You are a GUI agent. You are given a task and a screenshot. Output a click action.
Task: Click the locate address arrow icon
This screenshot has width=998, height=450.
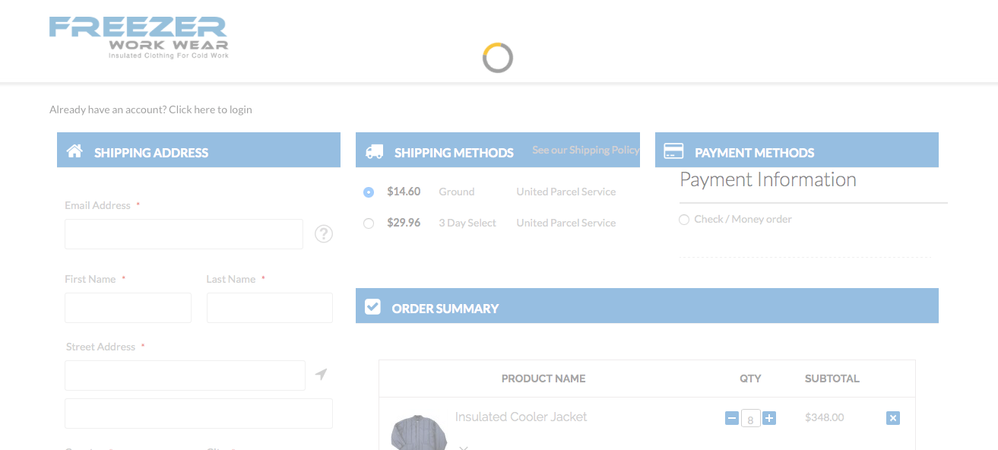pos(321,374)
